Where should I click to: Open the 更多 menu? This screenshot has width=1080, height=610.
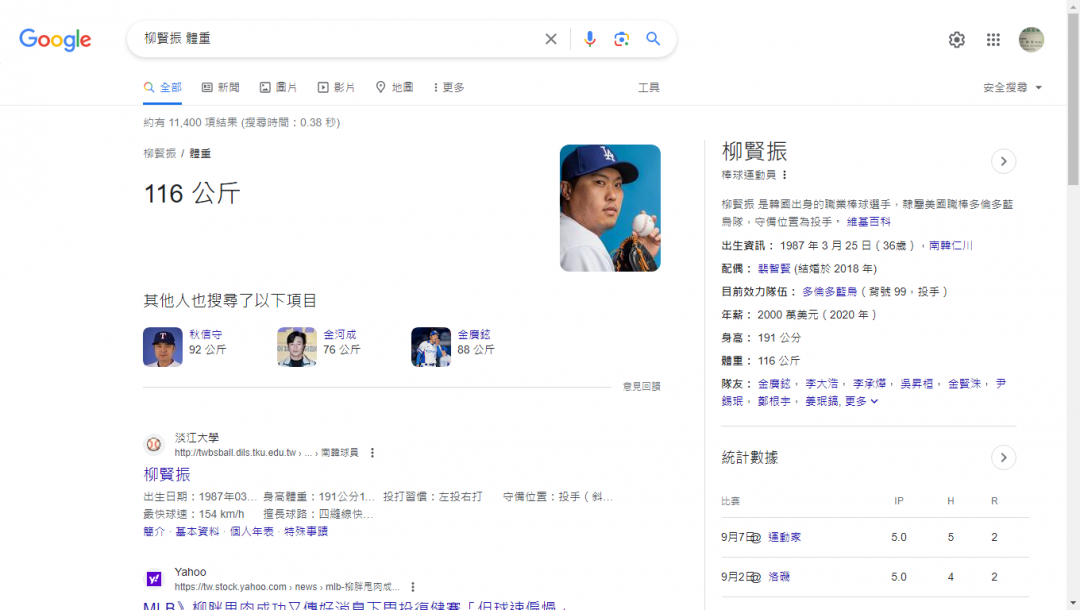click(448, 87)
